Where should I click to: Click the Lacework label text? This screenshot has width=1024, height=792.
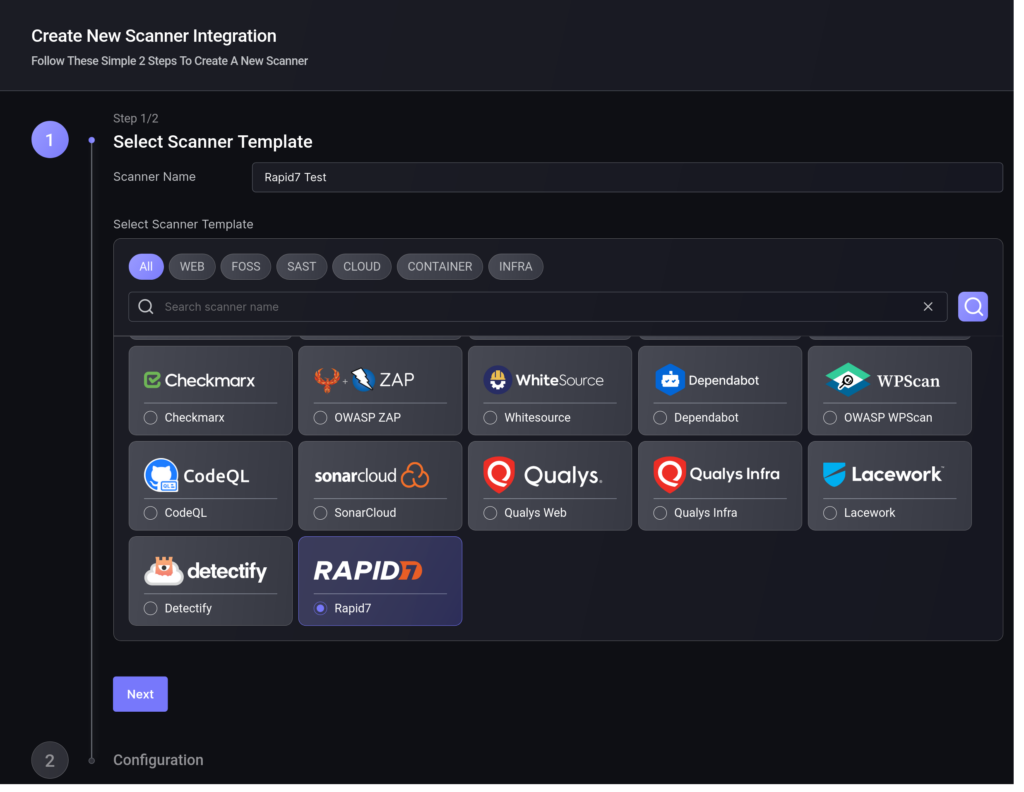click(x=869, y=513)
